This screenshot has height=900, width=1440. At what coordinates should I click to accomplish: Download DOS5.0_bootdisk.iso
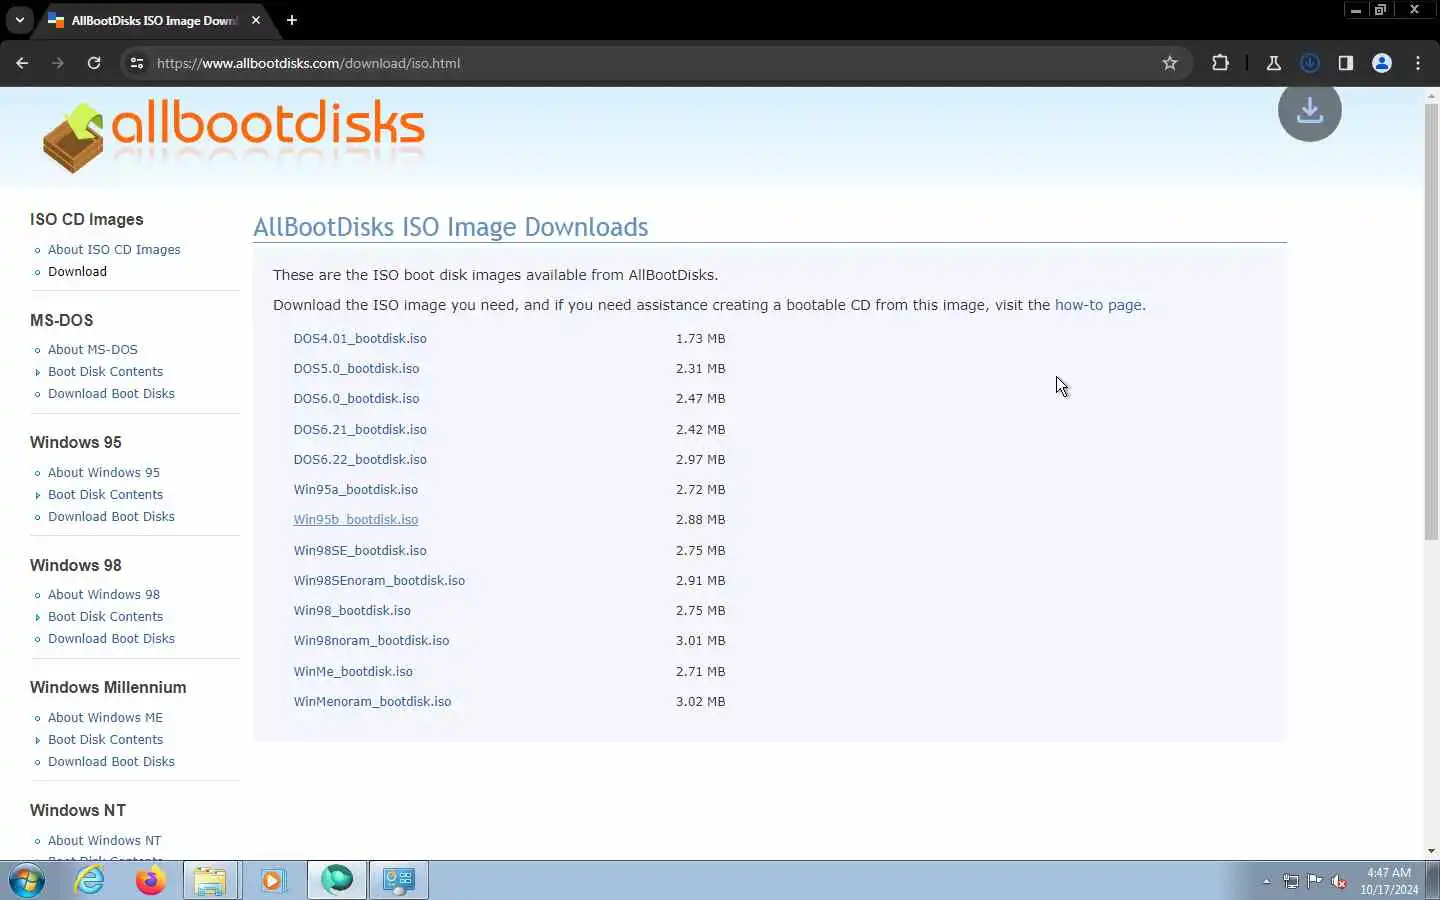click(356, 368)
